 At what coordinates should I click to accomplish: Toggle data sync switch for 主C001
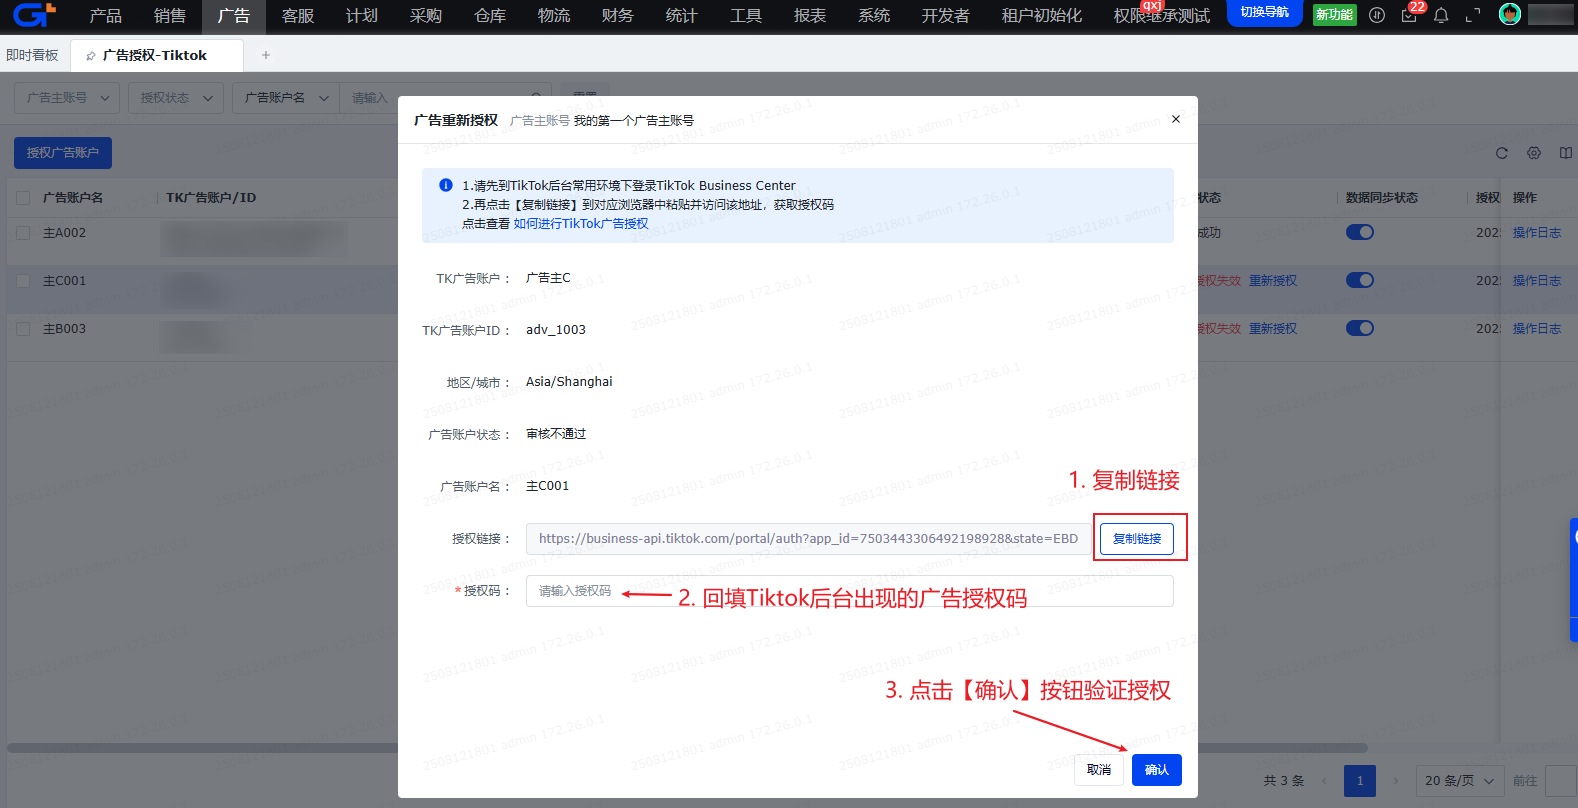coord(1360,280)
